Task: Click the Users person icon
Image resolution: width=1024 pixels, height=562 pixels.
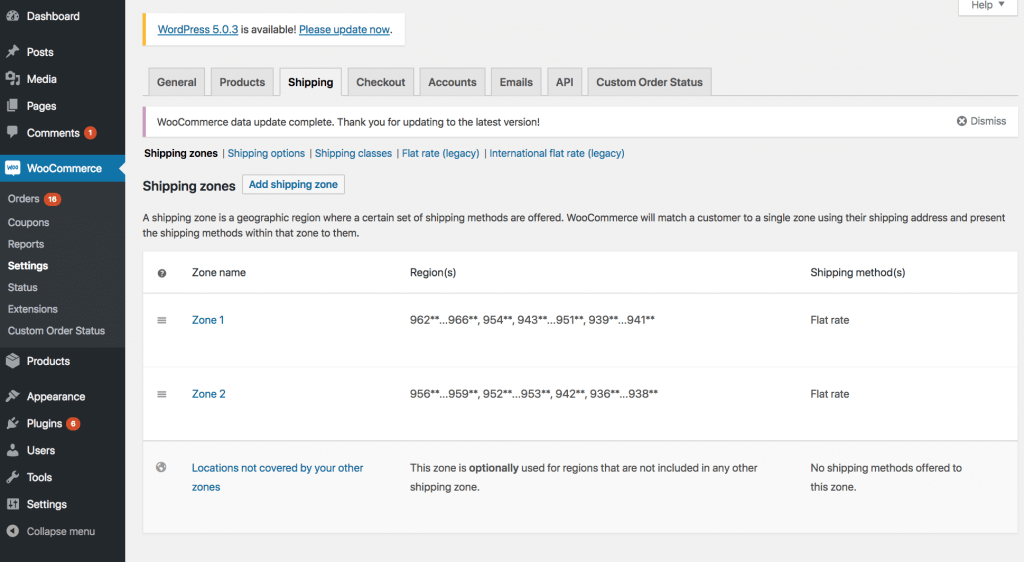Action: coord(12,450)
